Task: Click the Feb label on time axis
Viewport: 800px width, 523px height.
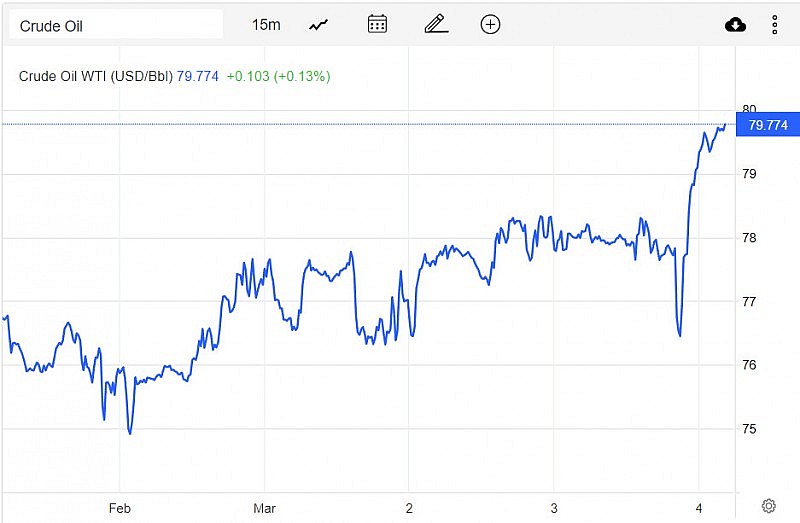Action: [120, 508]
